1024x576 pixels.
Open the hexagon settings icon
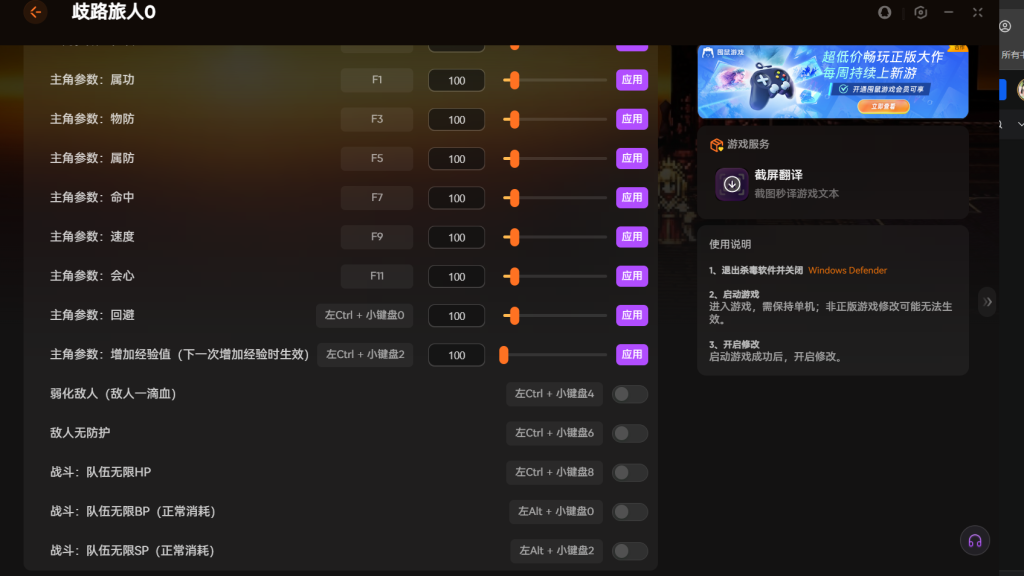[x=920, y=12]
